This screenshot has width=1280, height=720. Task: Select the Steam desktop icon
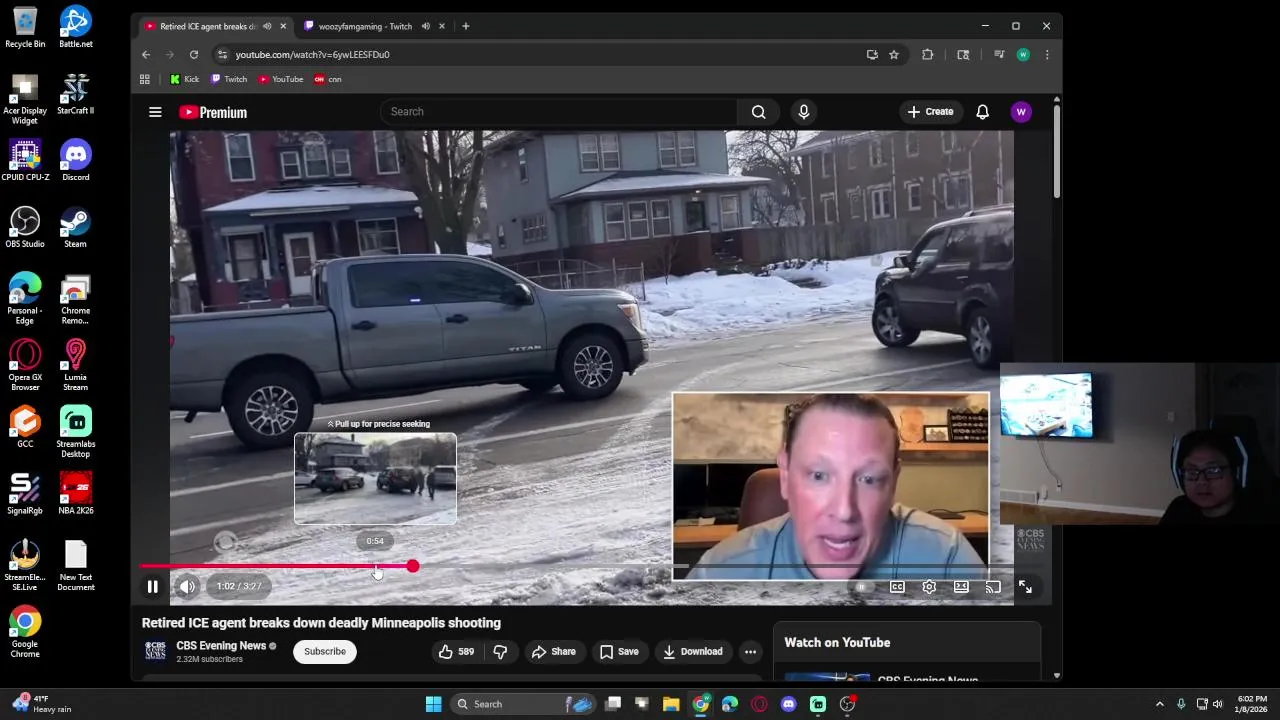coord(75,227)
